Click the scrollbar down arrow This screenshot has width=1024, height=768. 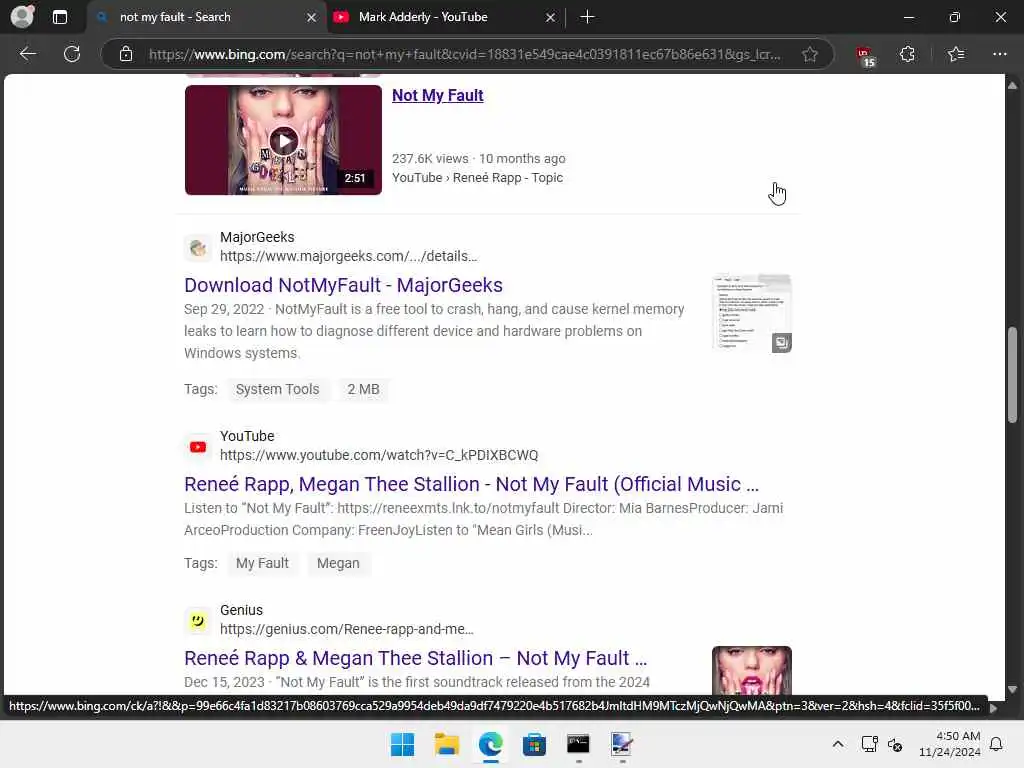(x=1012, y=689)
